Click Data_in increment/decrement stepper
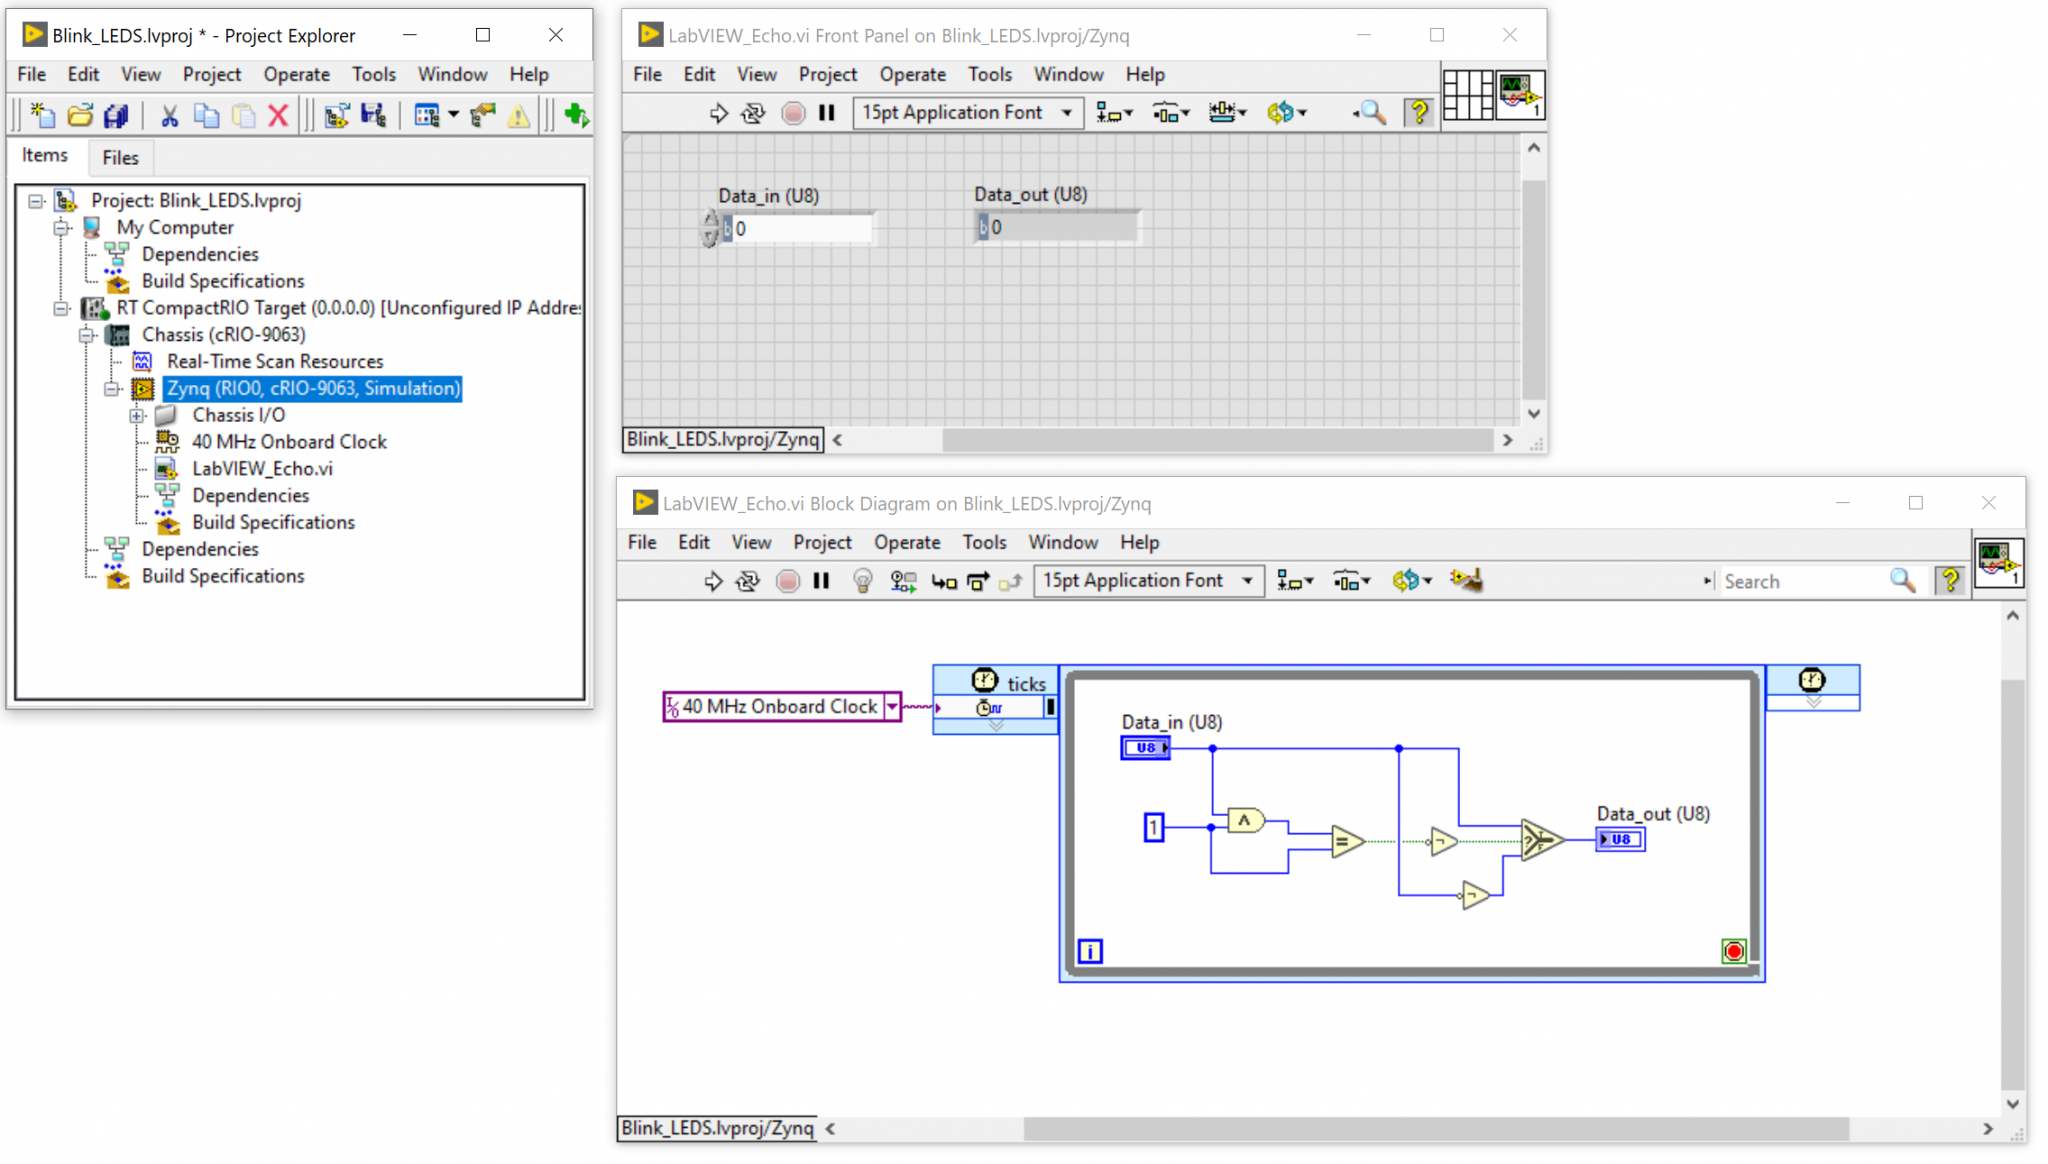 710,229
